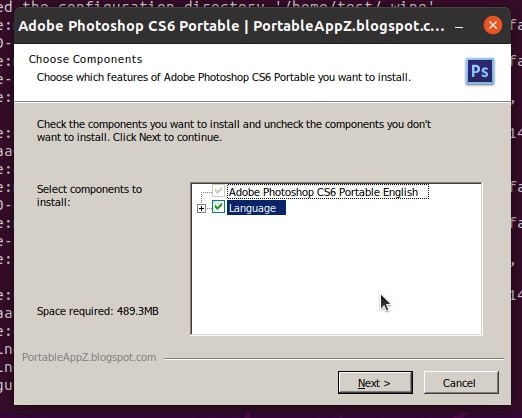
Task: Click the 'Select components to install' label
Action: (89, 196)
